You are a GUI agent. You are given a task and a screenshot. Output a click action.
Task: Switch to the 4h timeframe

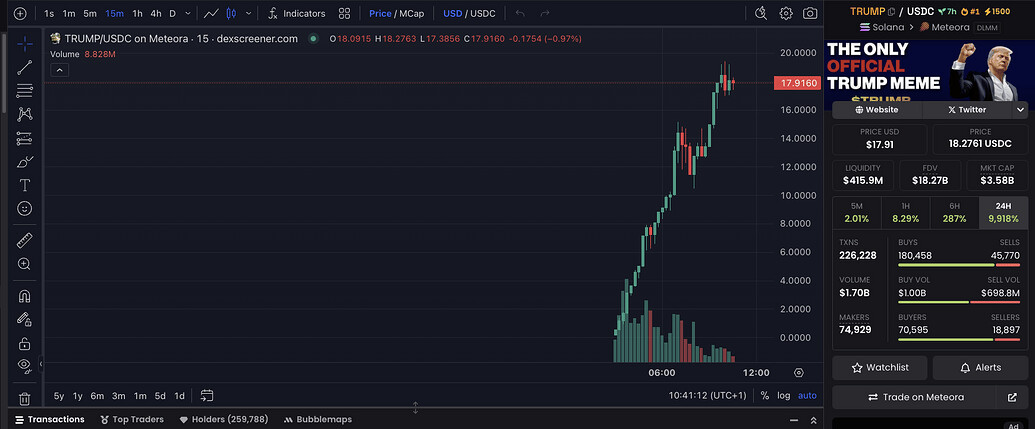(156, 13)
